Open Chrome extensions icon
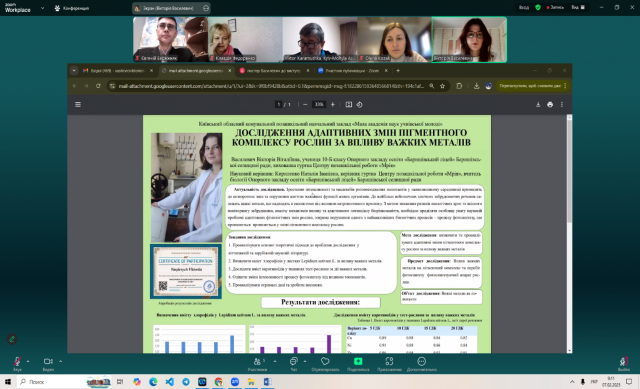 point(459,86)
